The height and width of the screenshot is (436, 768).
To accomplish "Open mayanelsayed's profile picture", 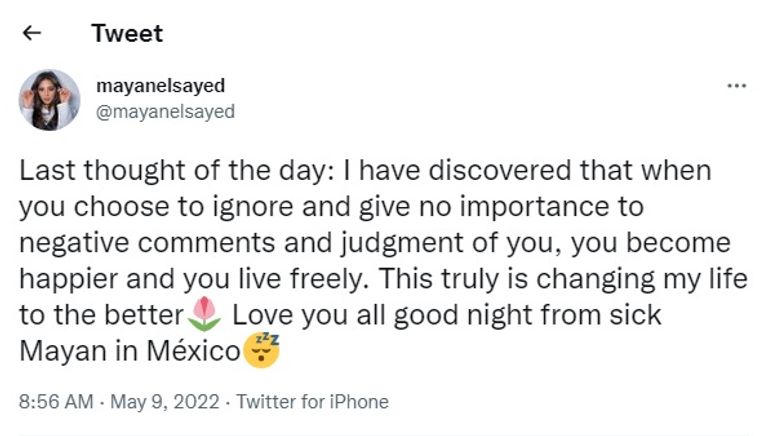I will (48, 99).
